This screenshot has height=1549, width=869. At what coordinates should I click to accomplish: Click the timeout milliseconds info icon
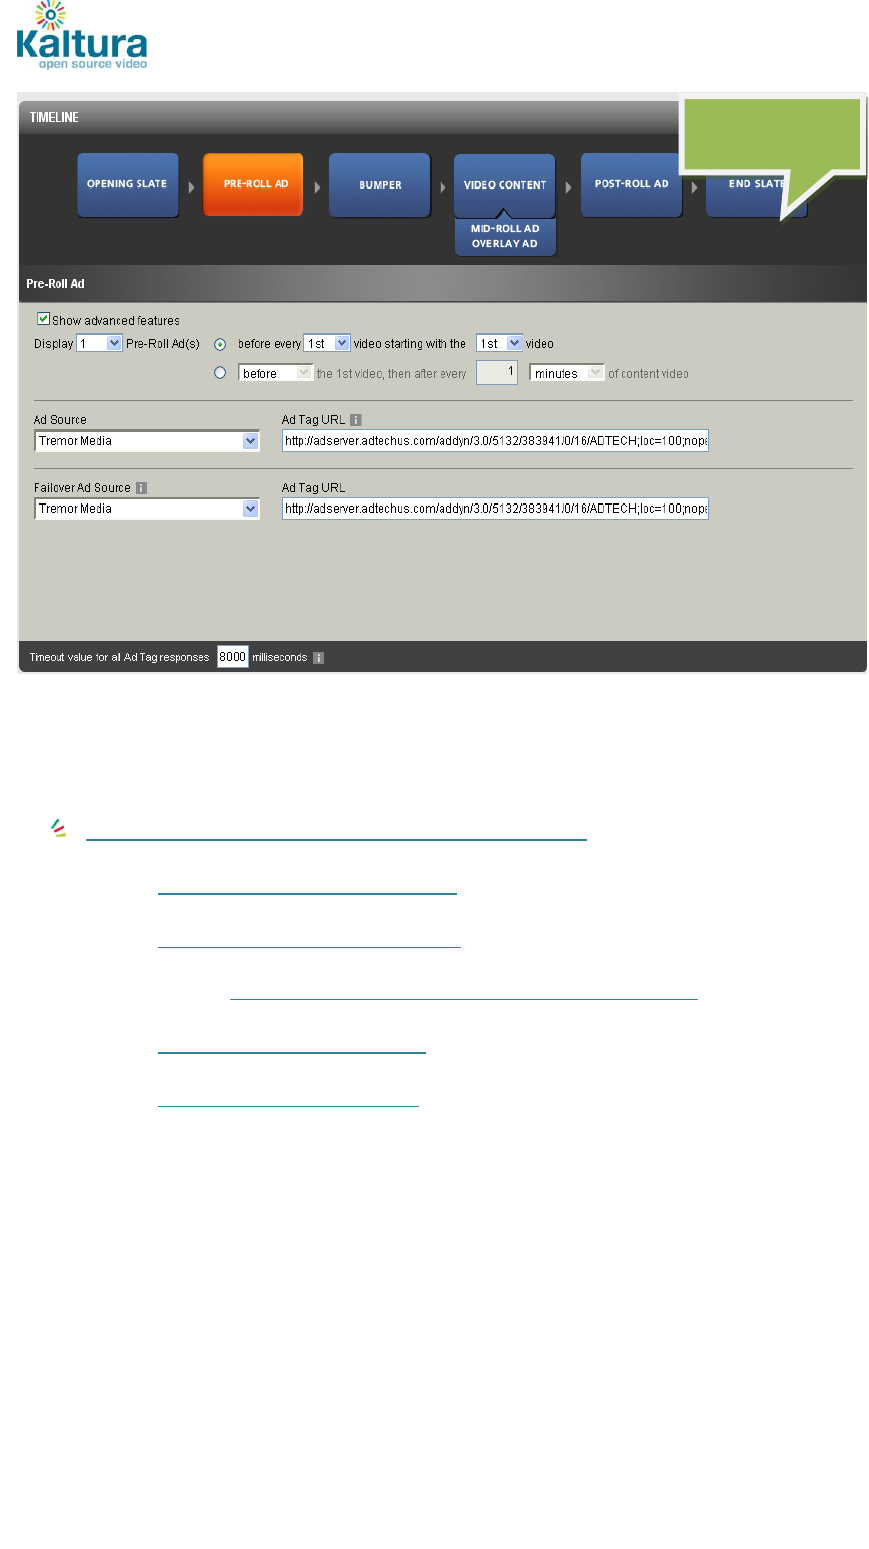[x=318, y=658]
